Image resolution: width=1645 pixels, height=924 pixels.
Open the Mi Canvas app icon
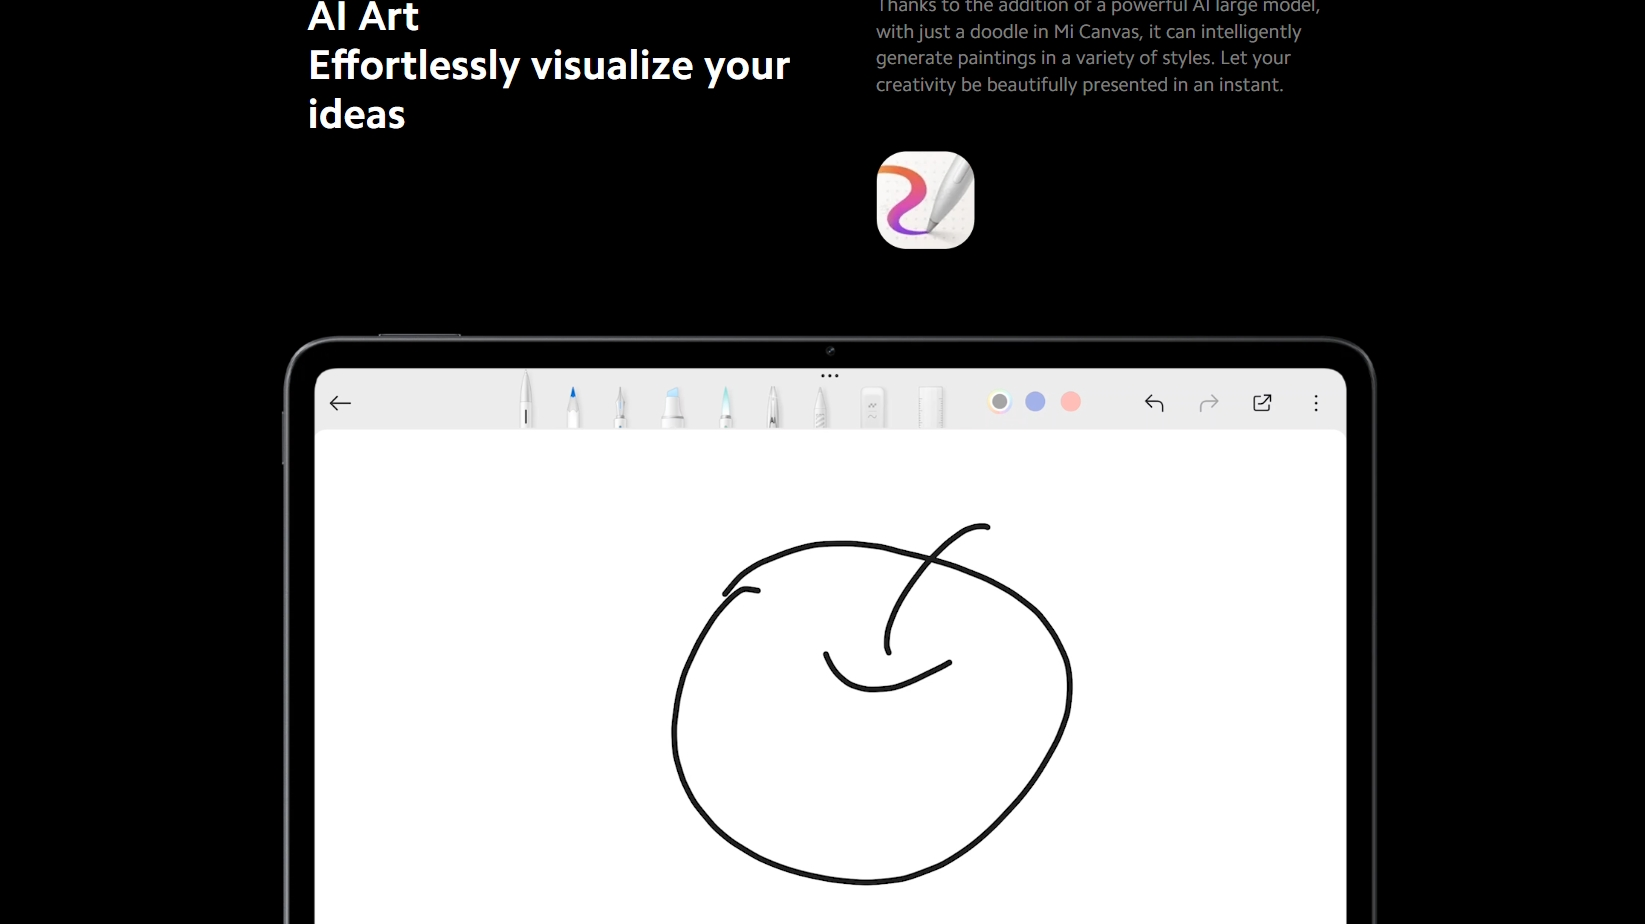pyautogui.click(x=926, y=200)
